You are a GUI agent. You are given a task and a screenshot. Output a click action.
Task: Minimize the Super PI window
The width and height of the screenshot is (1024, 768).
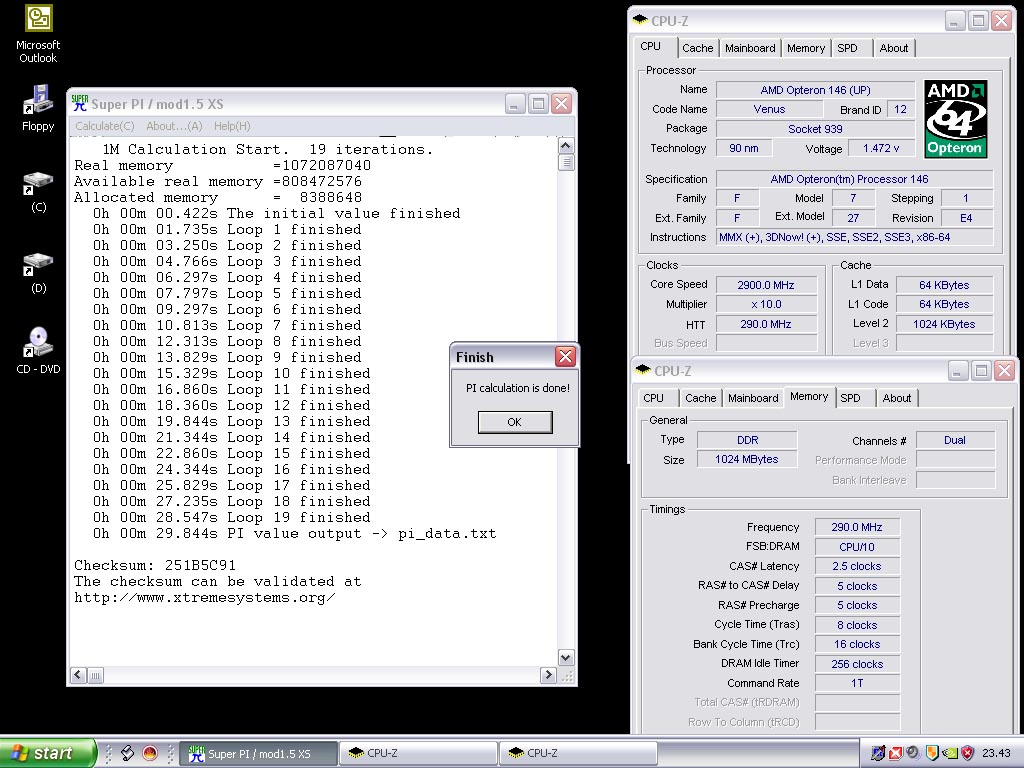[x=515, y=103]
